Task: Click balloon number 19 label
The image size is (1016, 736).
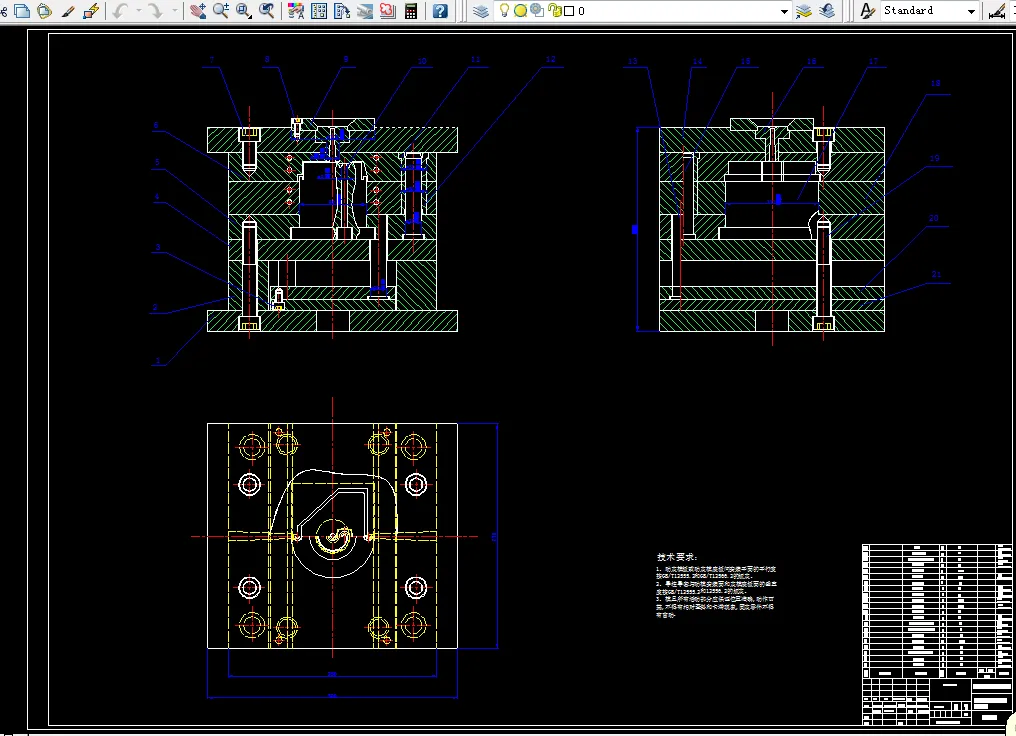Action: pyautogui.click(x=934, y=158)
